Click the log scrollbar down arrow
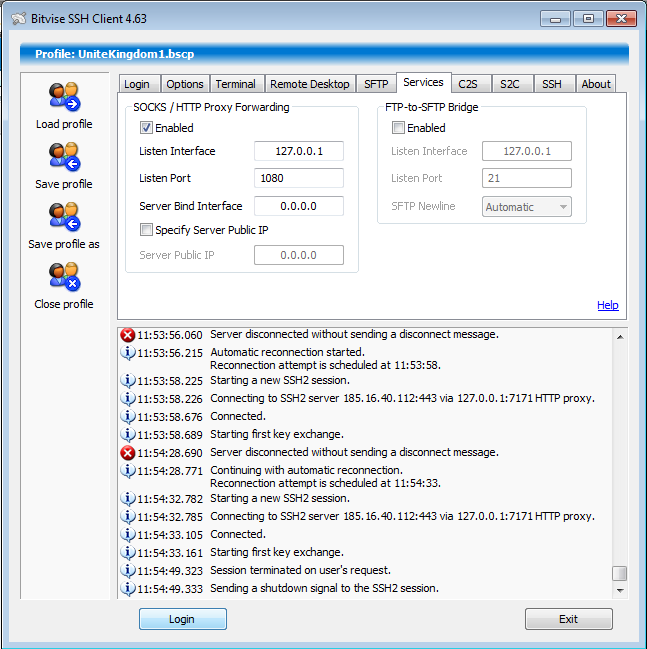This screenshot has width=647, height=649. point(620,590)
